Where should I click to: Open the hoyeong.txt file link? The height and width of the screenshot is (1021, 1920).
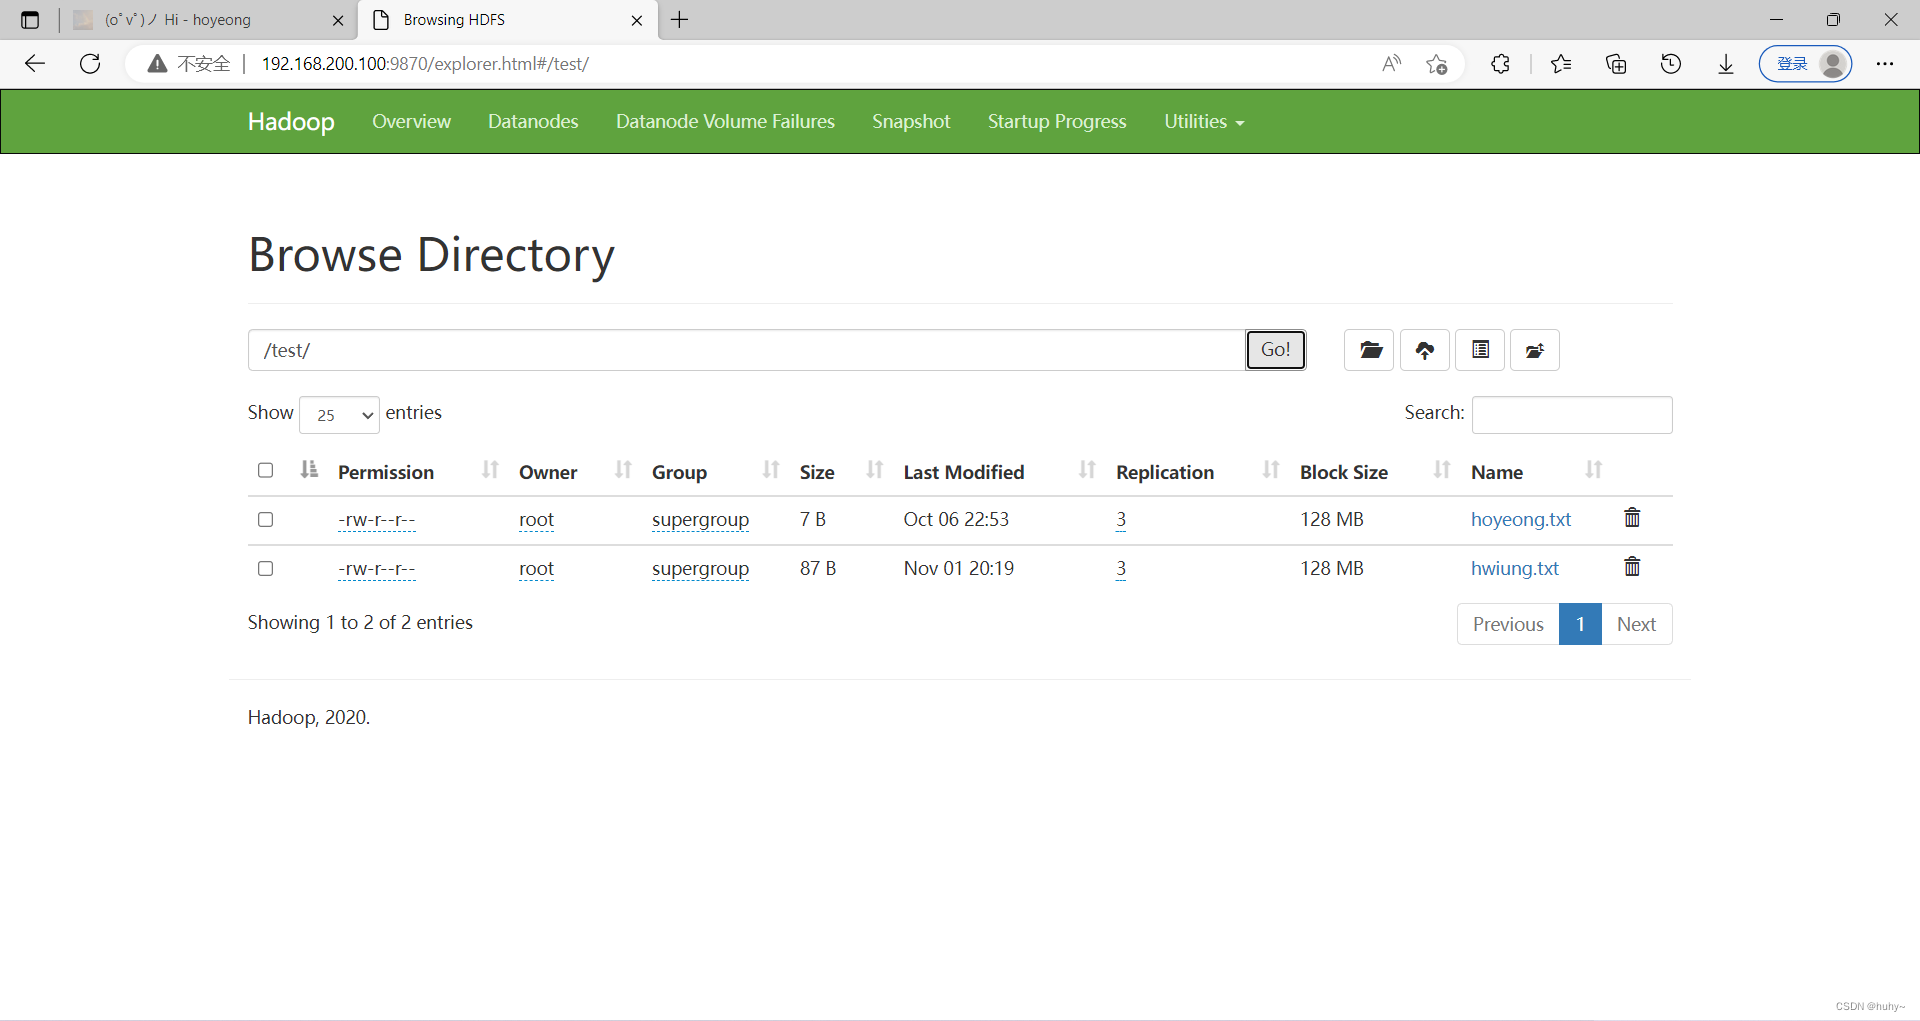coord(1521,519)
